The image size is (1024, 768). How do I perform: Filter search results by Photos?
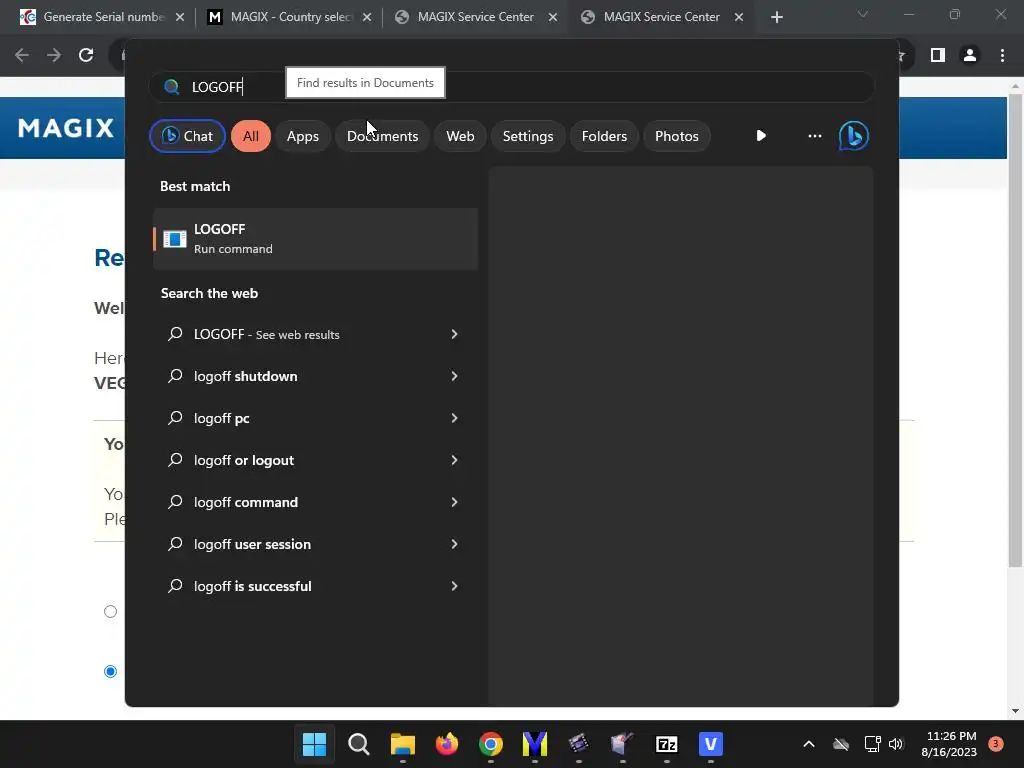tap(677, 136)
